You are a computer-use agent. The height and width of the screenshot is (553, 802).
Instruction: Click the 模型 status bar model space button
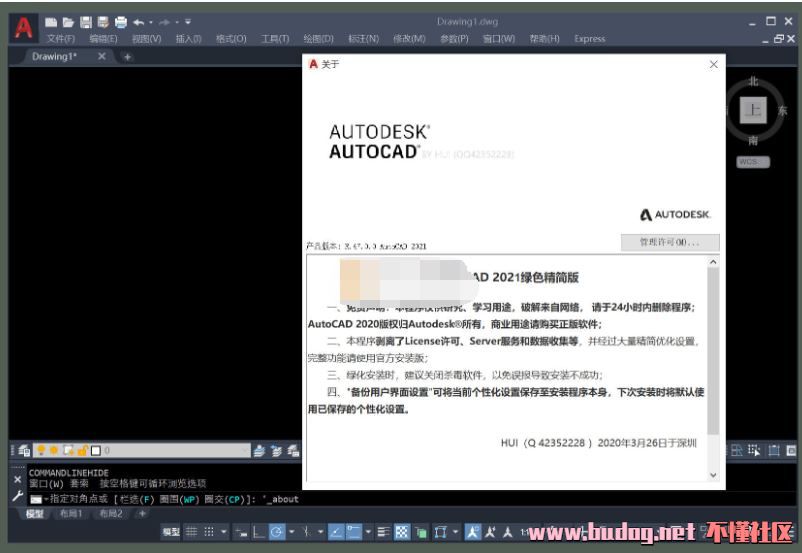(171, 533)
